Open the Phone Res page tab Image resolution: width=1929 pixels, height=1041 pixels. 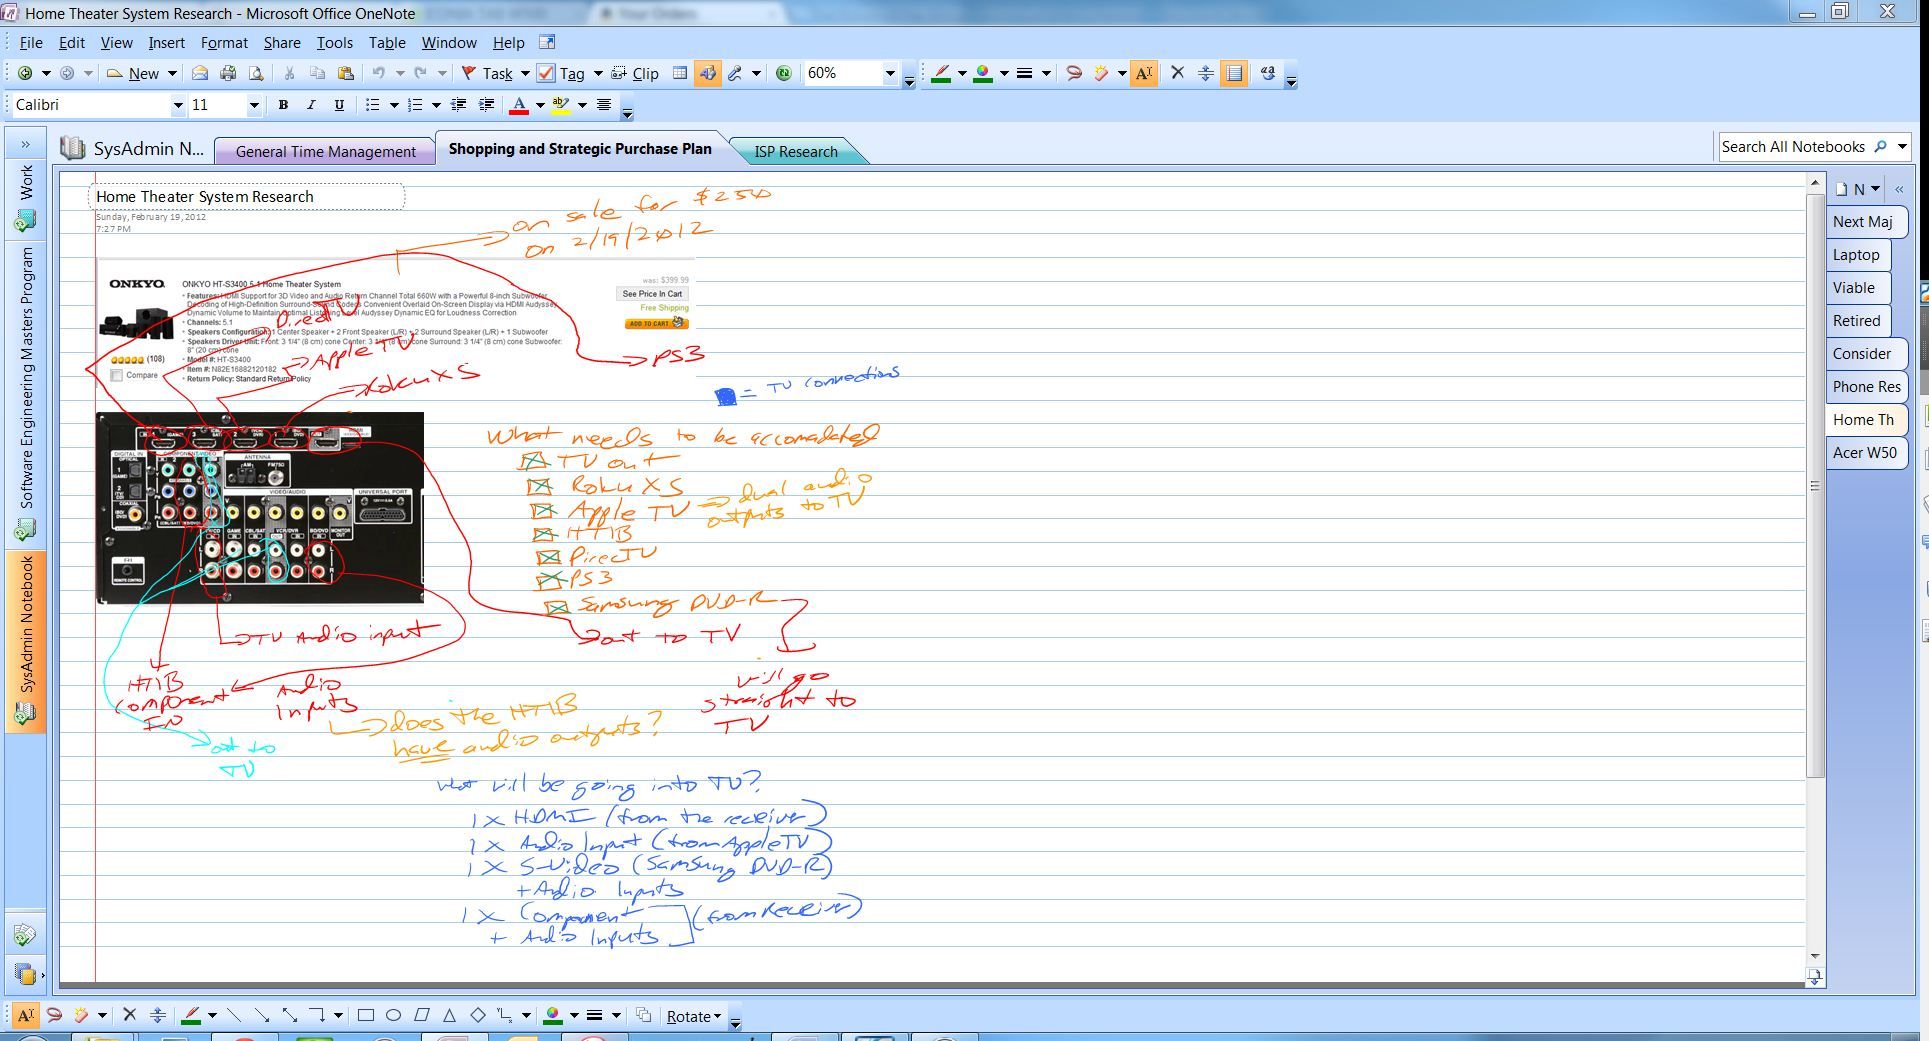1866,387
